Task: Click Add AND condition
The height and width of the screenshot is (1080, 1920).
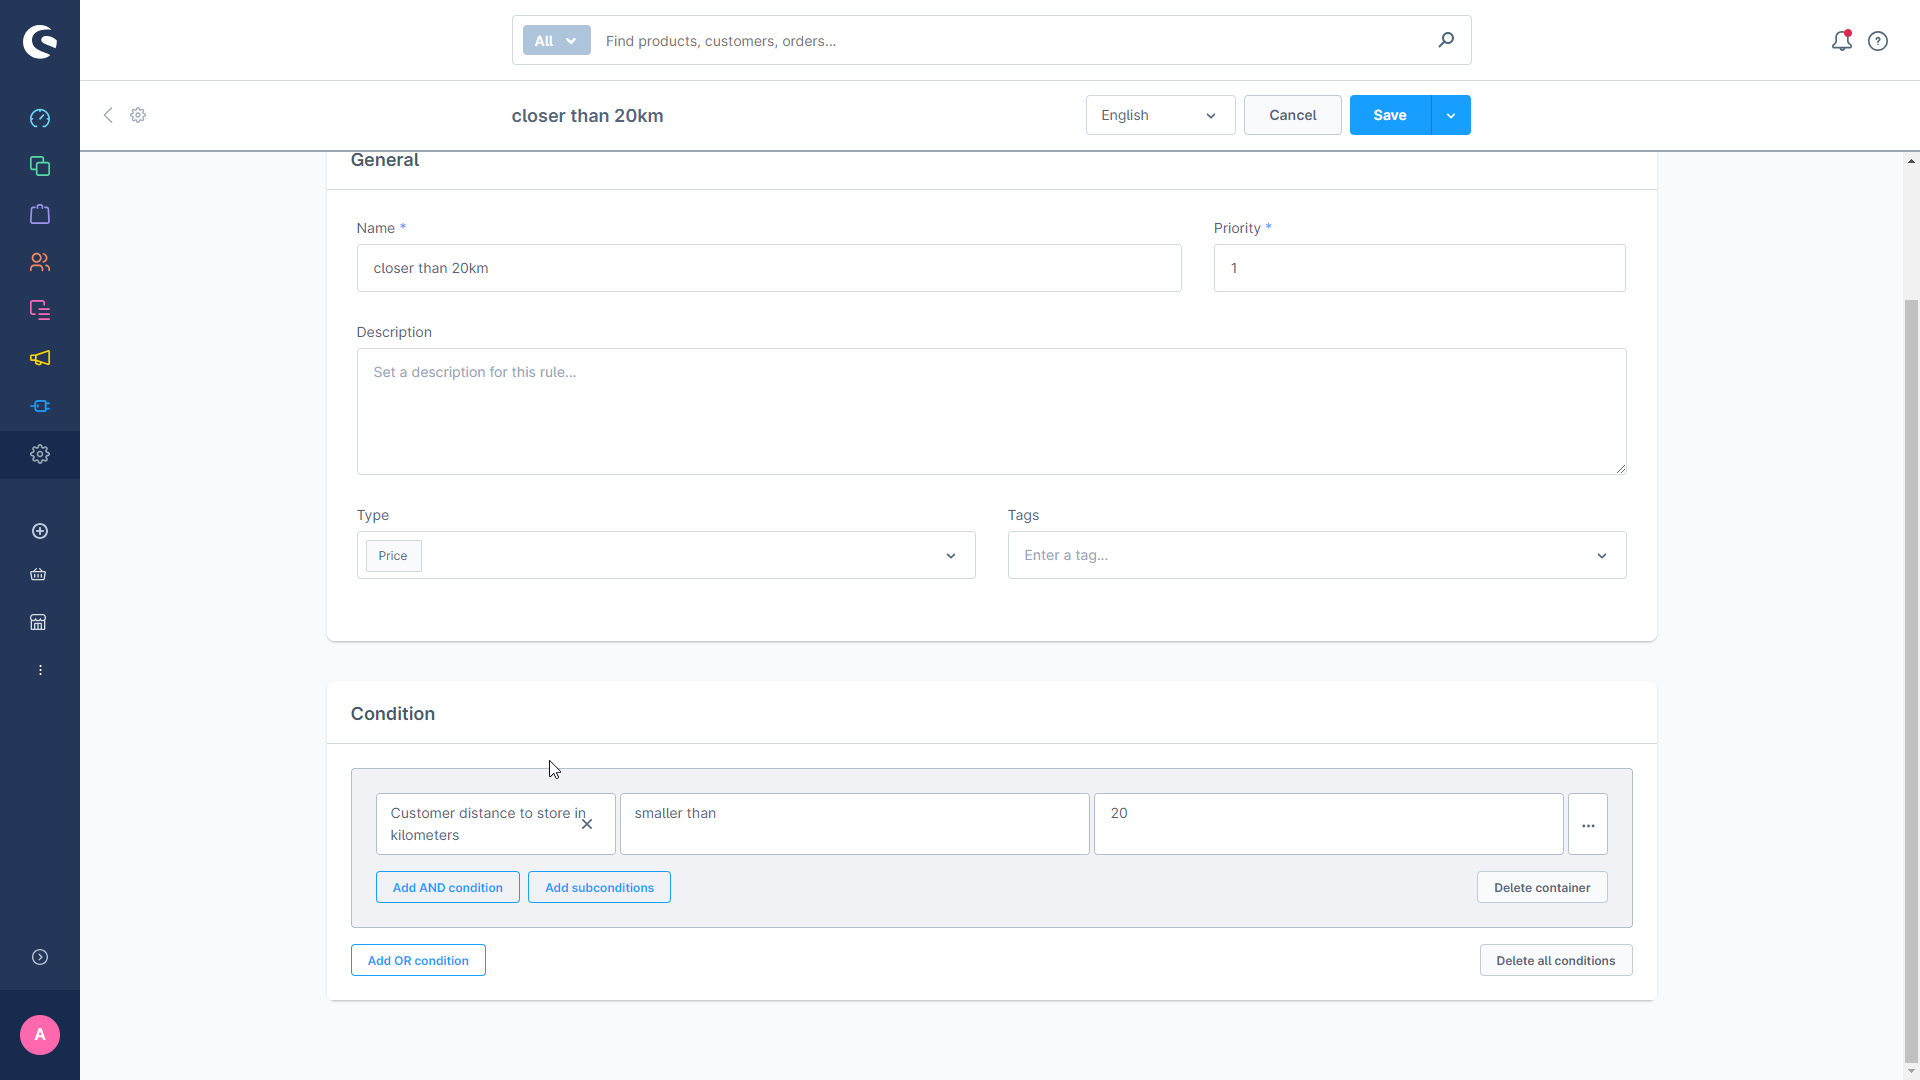Action: pyautogui.click(x=447, y=887)
